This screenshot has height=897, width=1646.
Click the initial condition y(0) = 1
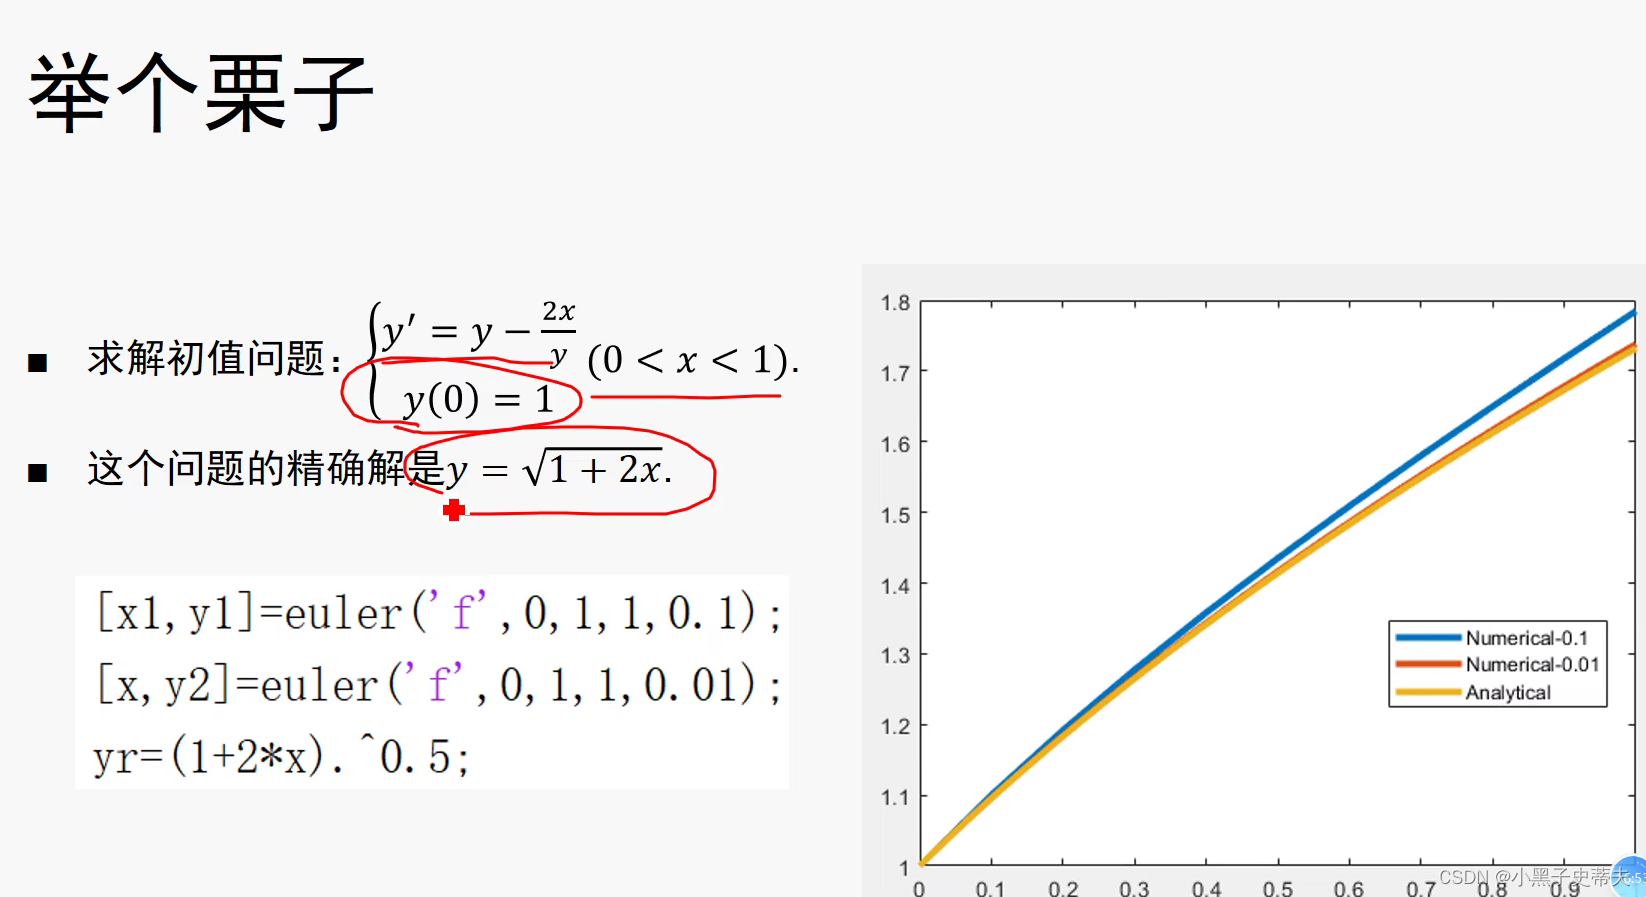coord(479,400)
